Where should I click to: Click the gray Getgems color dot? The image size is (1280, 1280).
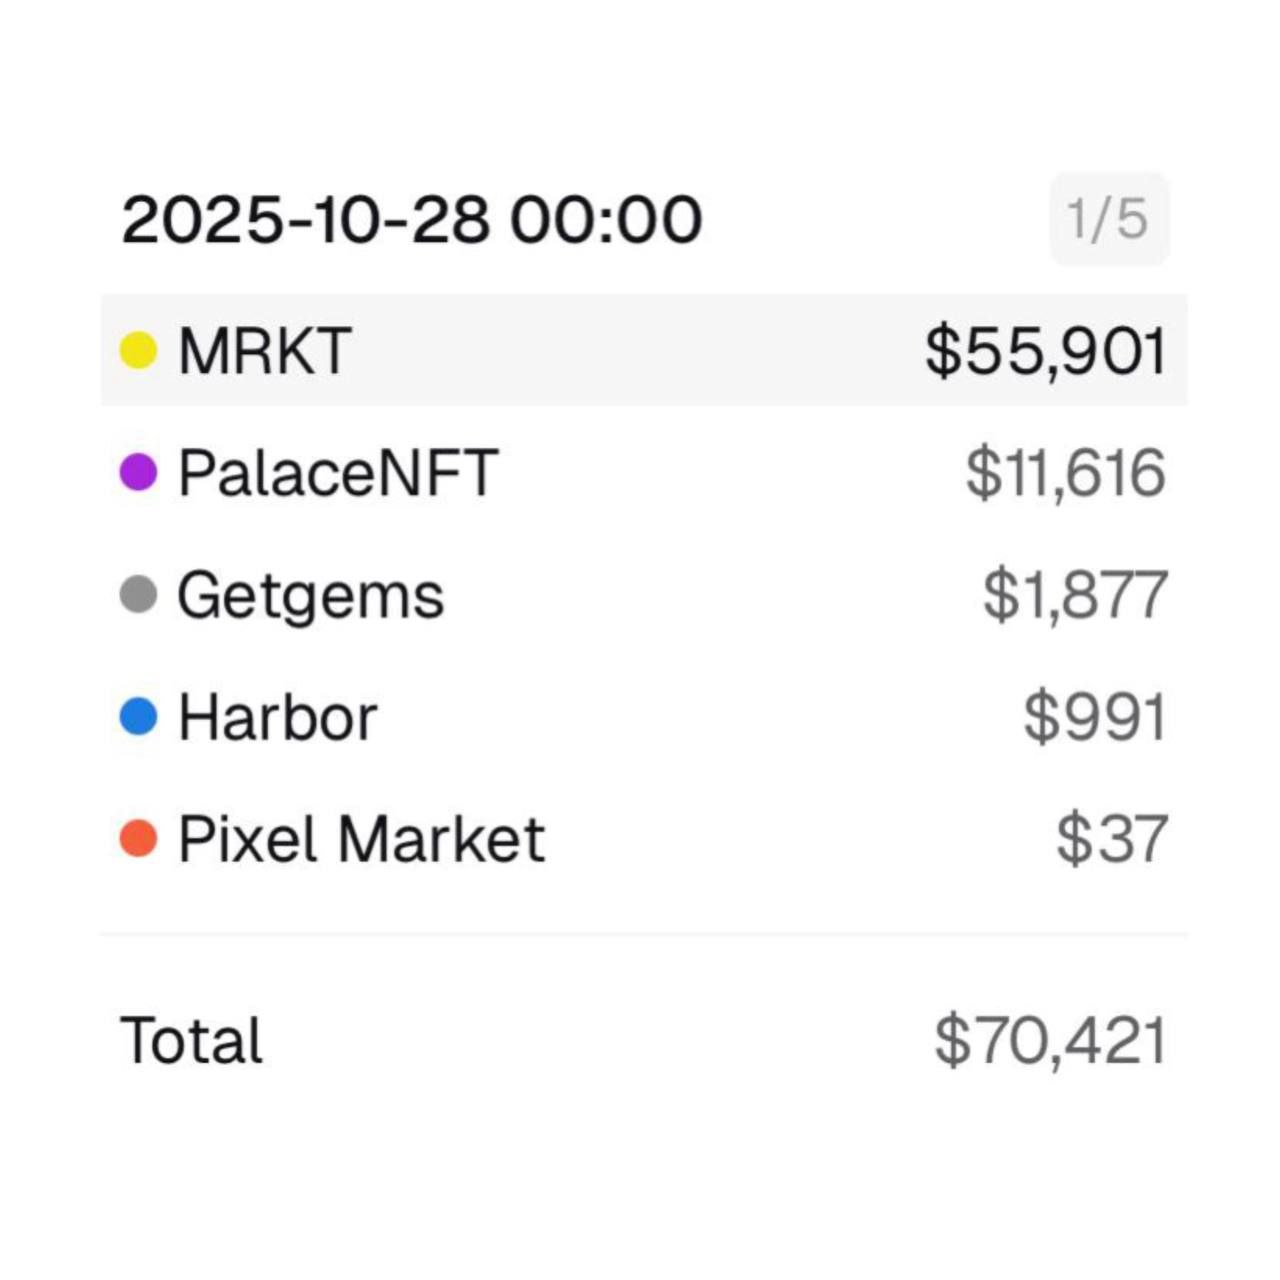pos(138,595)
